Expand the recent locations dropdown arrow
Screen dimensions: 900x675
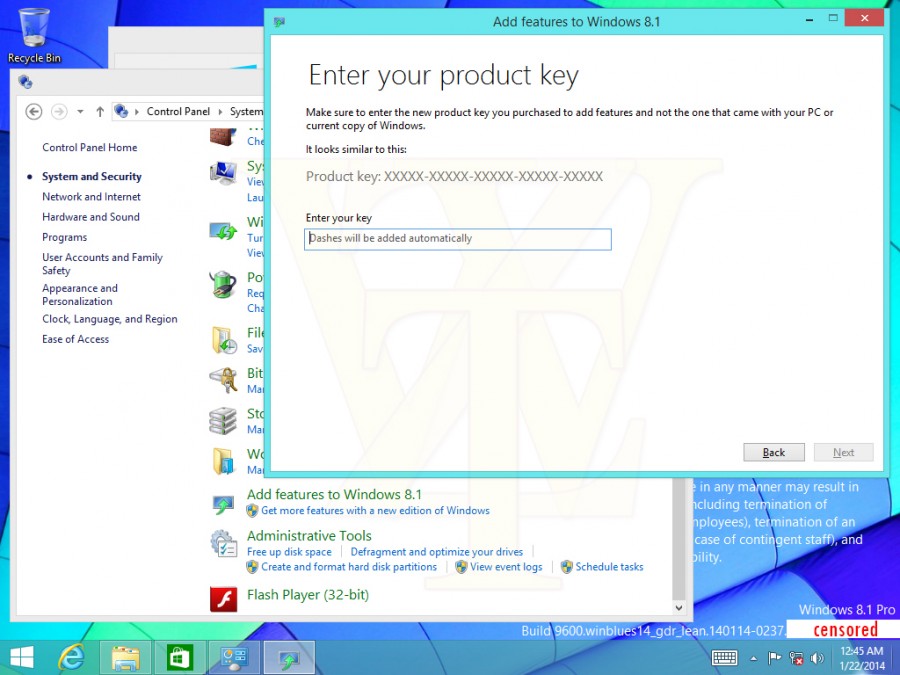click(x=80, y=112)
